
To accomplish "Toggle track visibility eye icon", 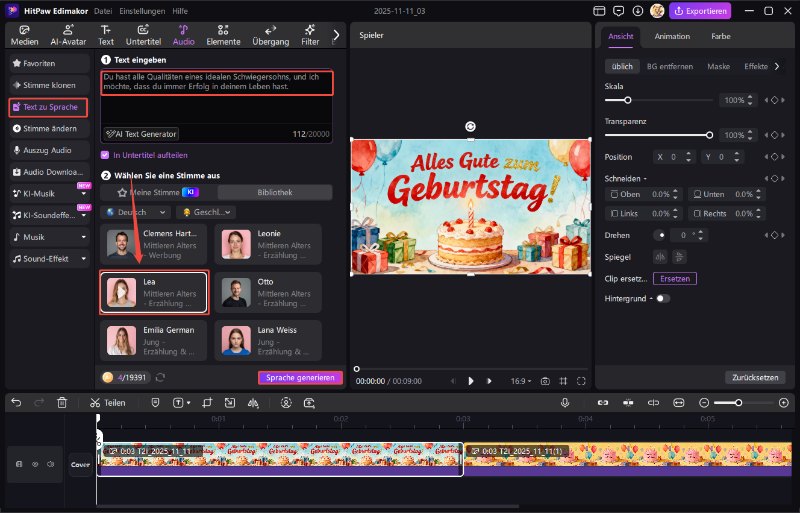I will (x=35, y=464).
